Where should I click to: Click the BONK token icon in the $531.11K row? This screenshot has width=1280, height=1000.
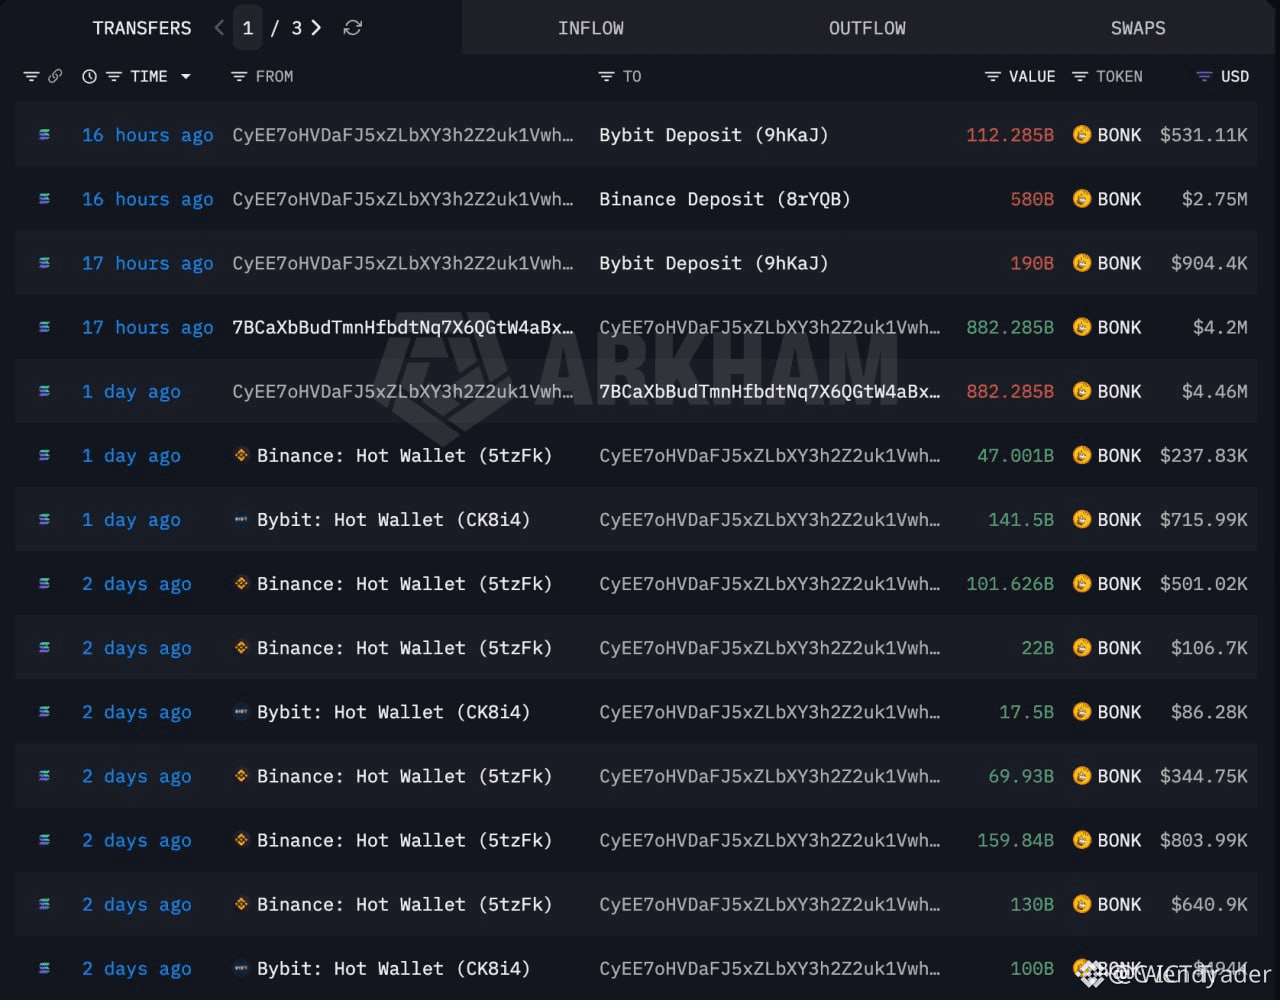pyautogui.click(x=1081, y=135)
